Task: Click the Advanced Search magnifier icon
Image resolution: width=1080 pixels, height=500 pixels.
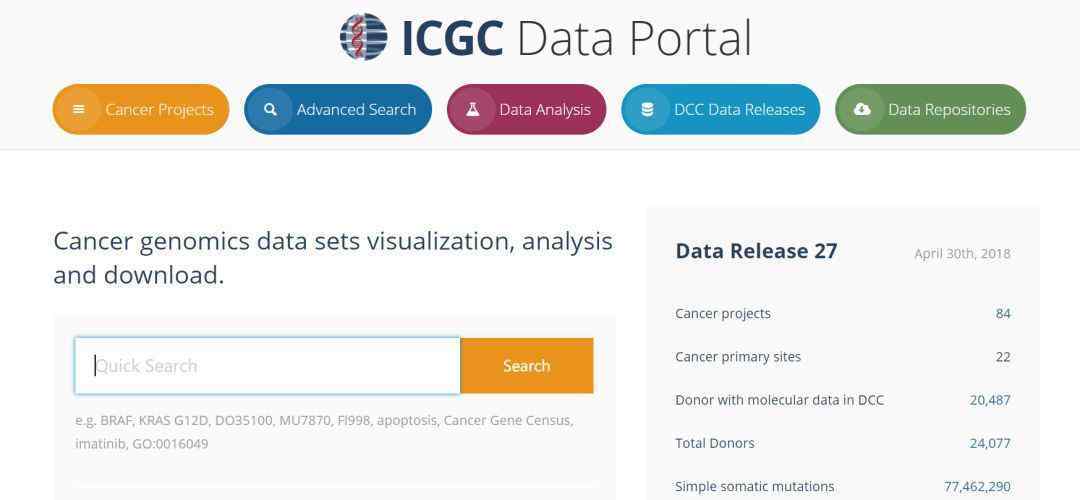Action: pos(270,109)
